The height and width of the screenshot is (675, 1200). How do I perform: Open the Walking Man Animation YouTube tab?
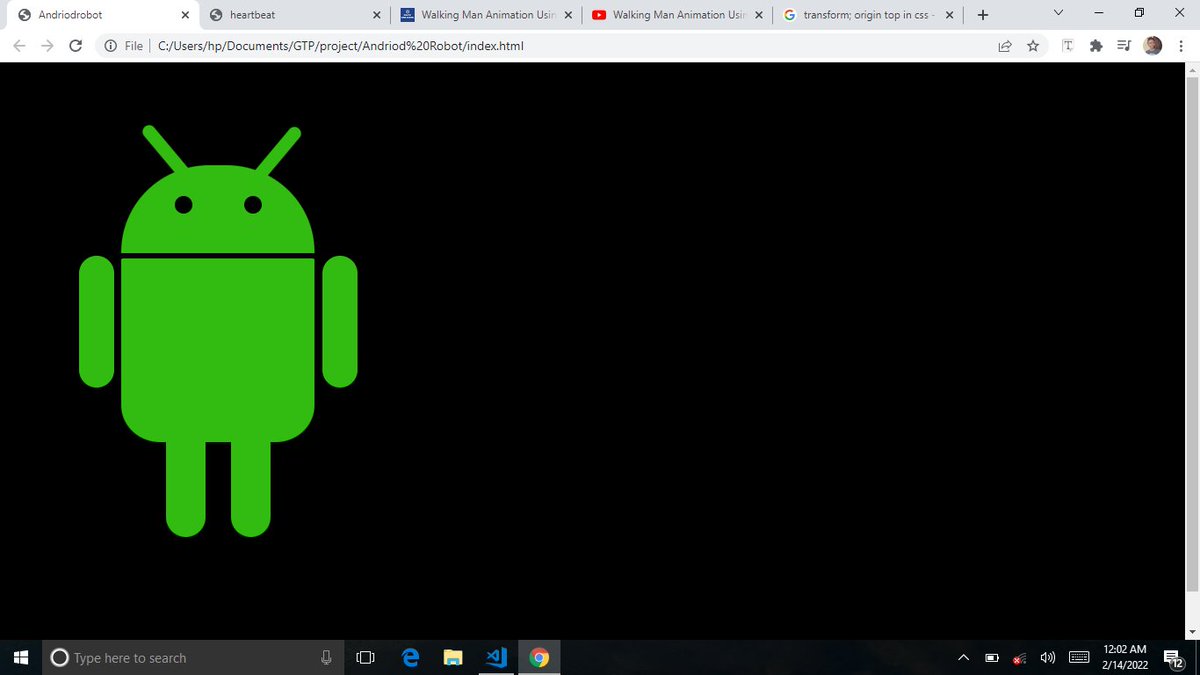coord(672,14)
